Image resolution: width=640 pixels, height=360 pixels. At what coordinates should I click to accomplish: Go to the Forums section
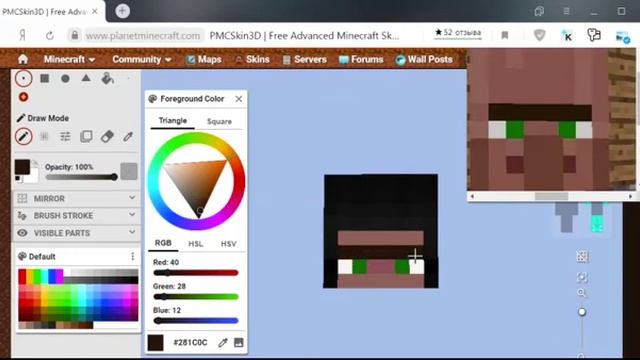pos(361,60)
